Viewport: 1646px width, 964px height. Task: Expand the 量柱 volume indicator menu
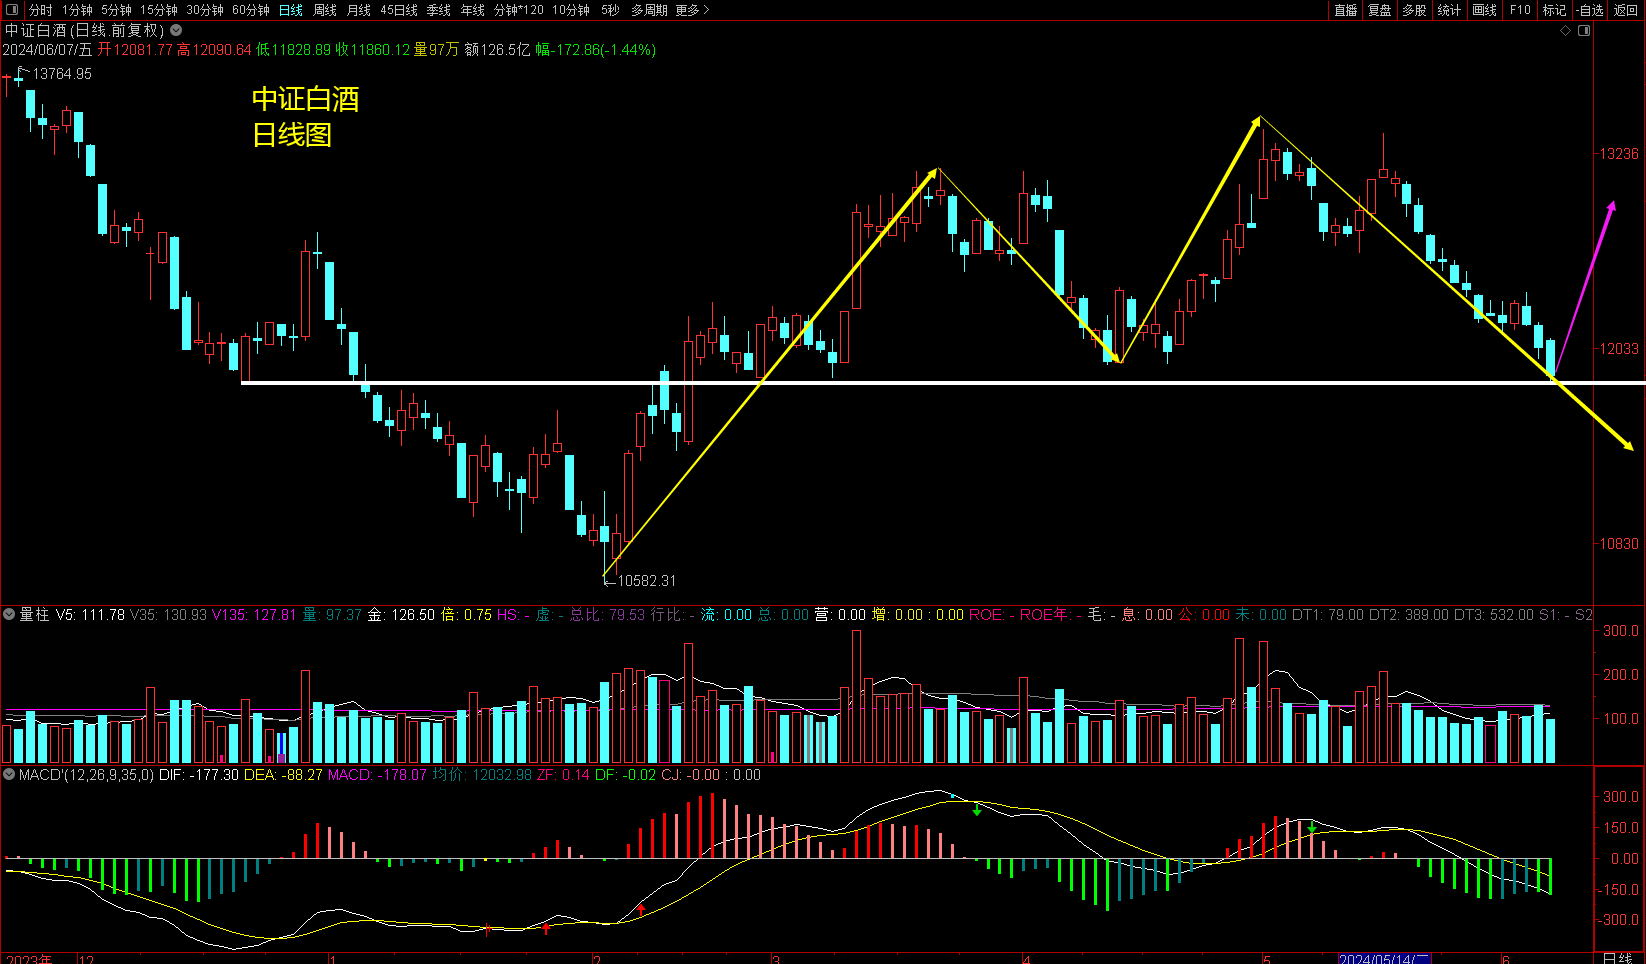[x=9, y=615]
